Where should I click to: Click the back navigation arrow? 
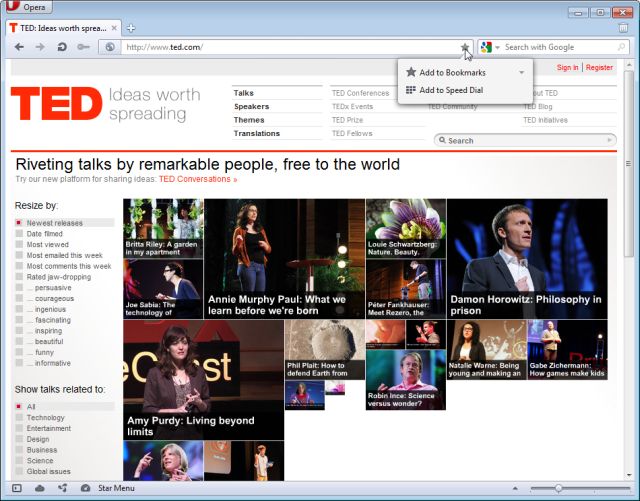click(x=17, y=47)
